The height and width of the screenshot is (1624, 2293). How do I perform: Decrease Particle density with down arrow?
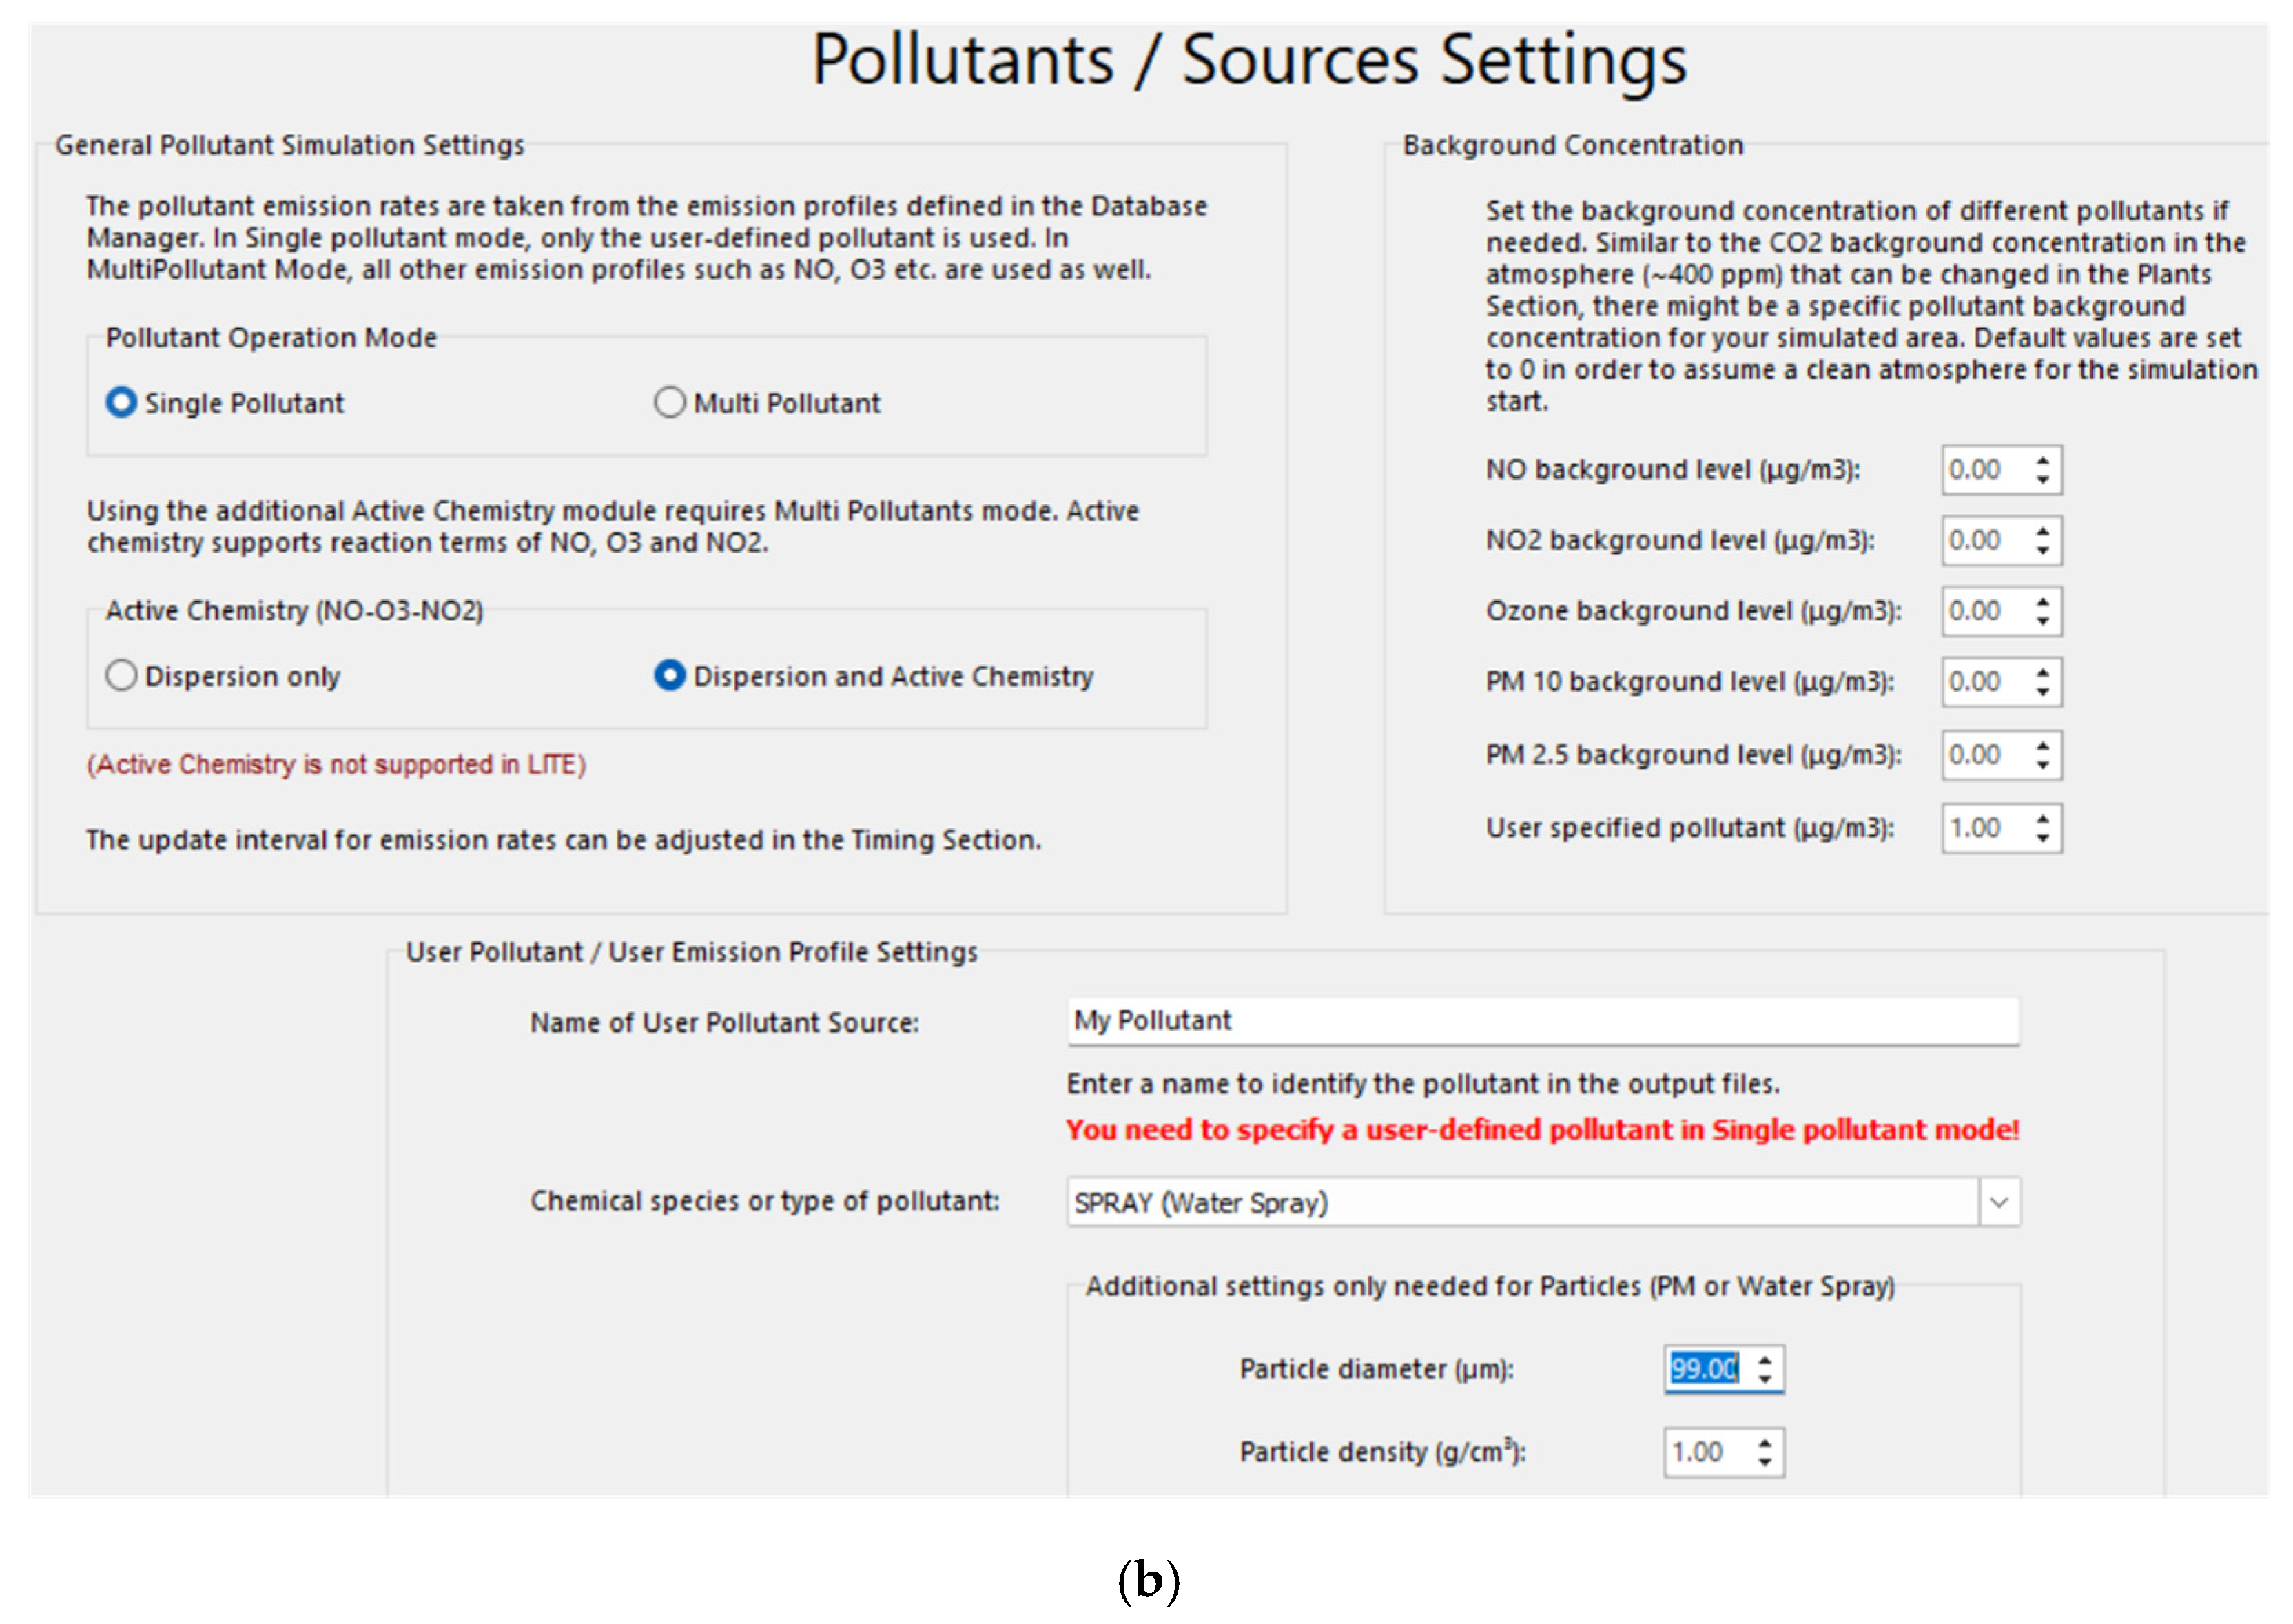[x=1765, y=1462]
